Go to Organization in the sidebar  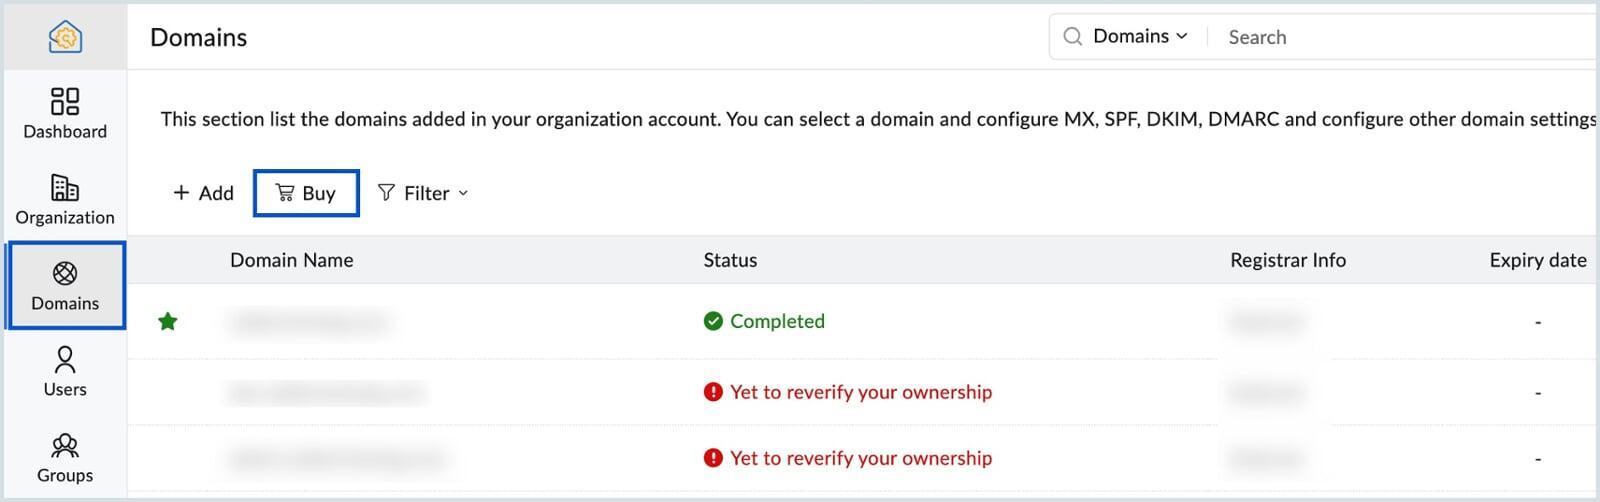click(x=65, y=200)
